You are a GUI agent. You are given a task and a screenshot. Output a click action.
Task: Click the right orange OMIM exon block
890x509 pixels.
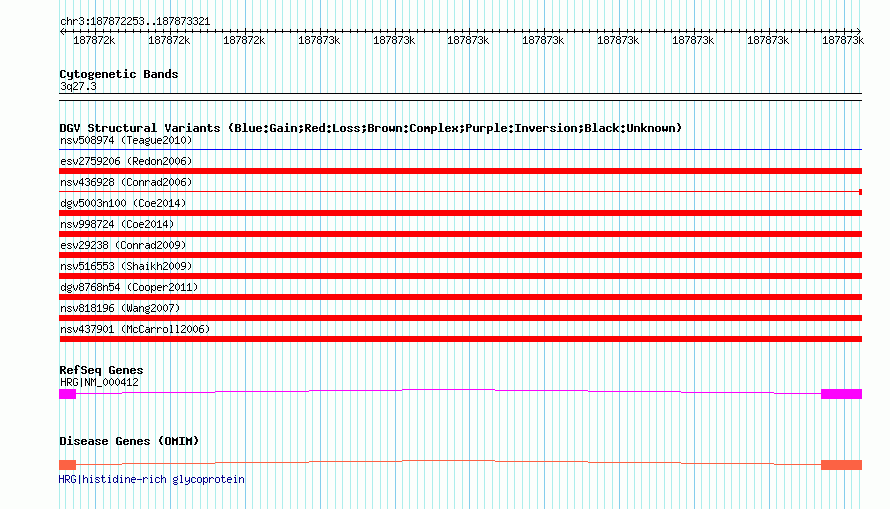pyautogui.click(x=841, y=465)
